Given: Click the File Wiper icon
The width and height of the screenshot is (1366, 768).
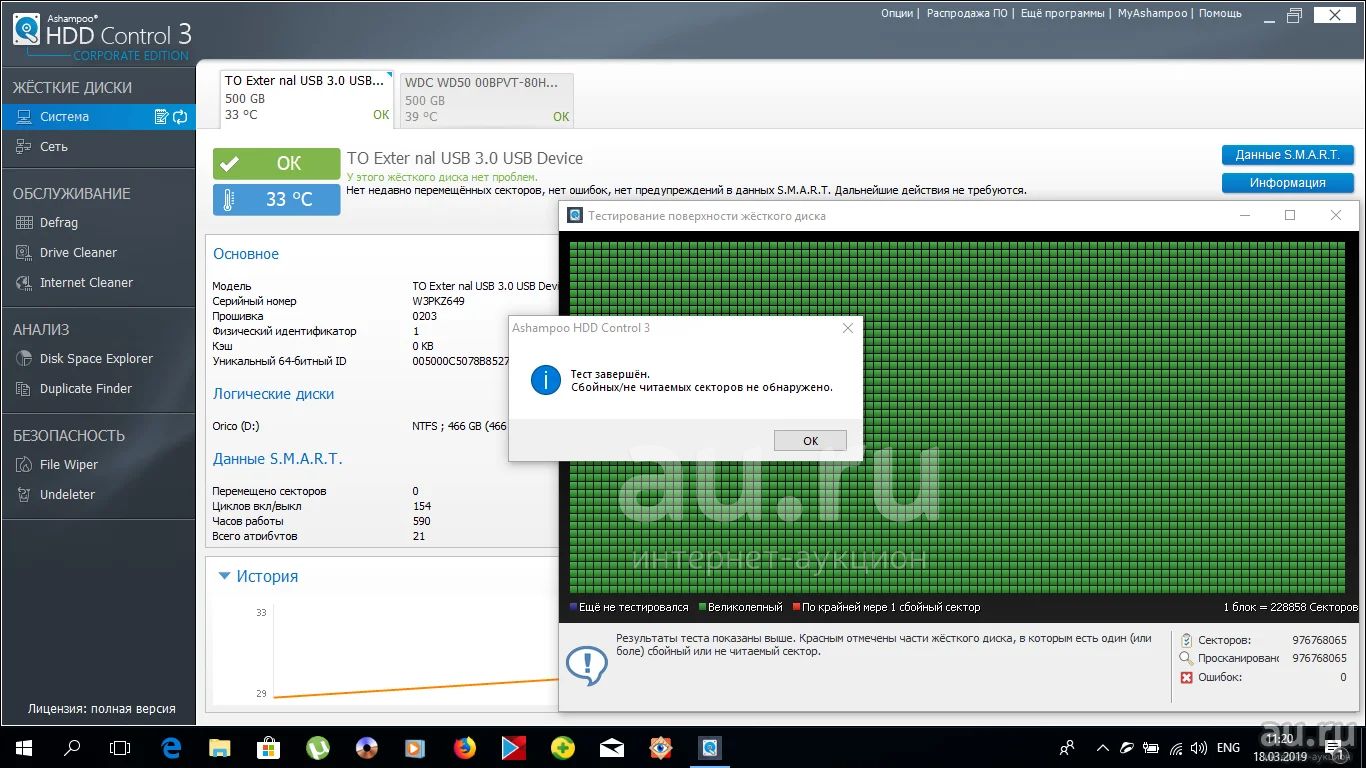Looking at the screenshot, I should tap(23, 465).
